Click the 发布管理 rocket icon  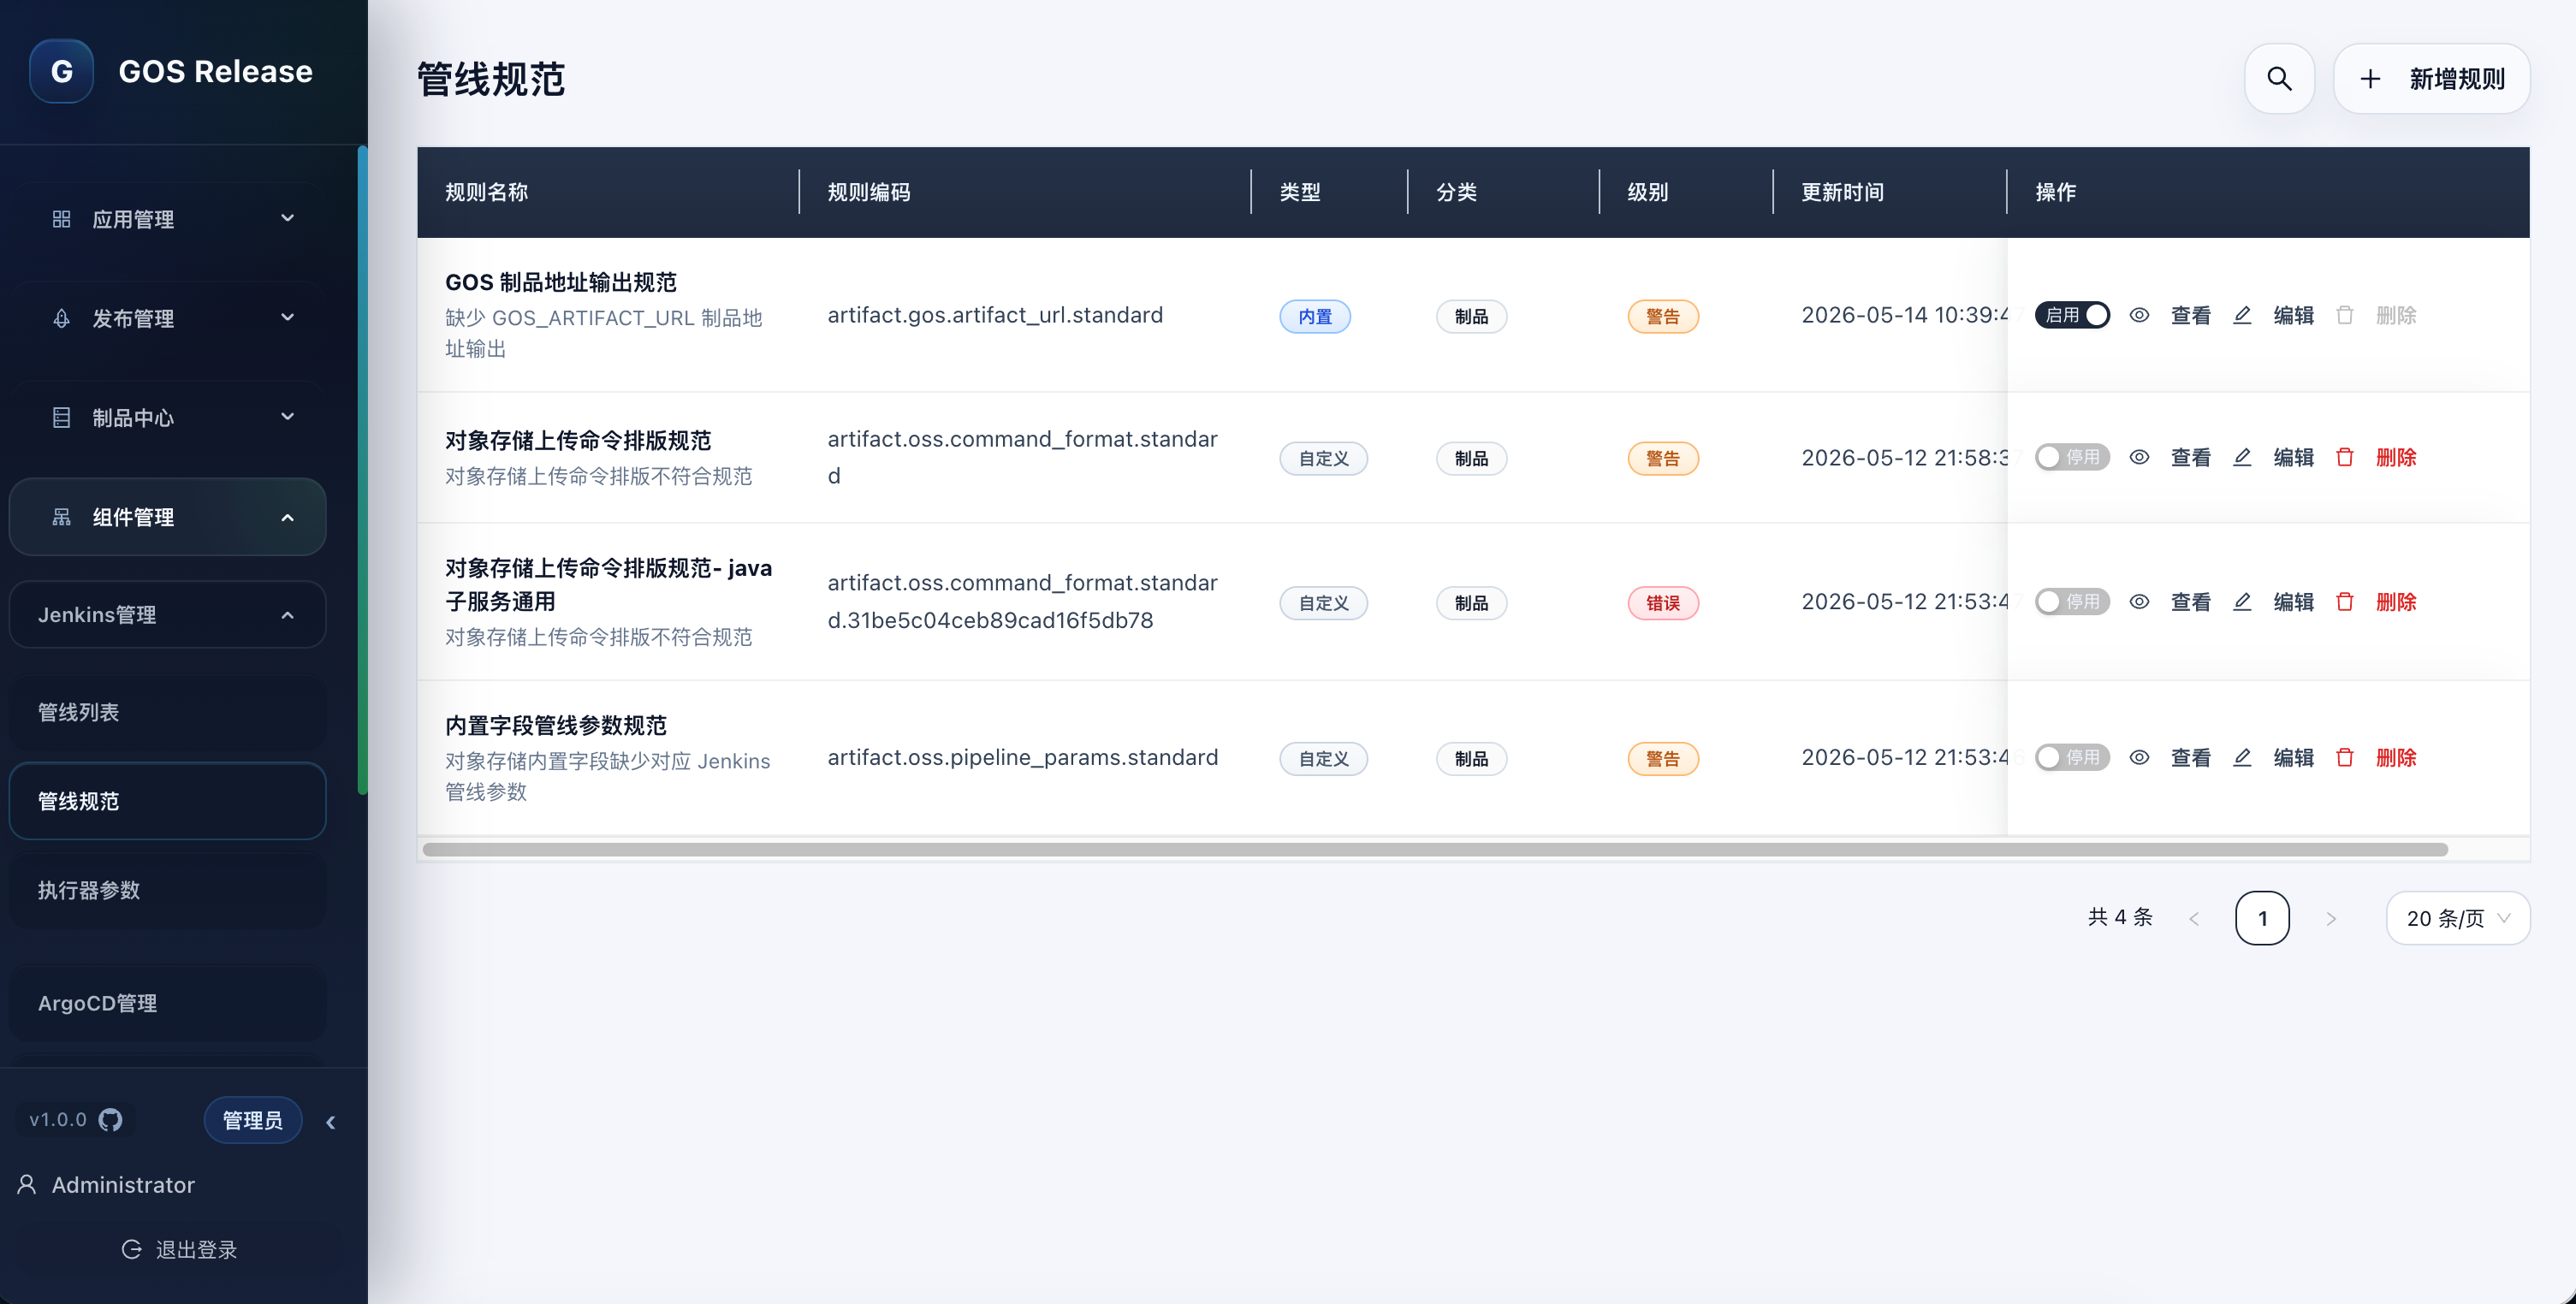click(61, 318)
